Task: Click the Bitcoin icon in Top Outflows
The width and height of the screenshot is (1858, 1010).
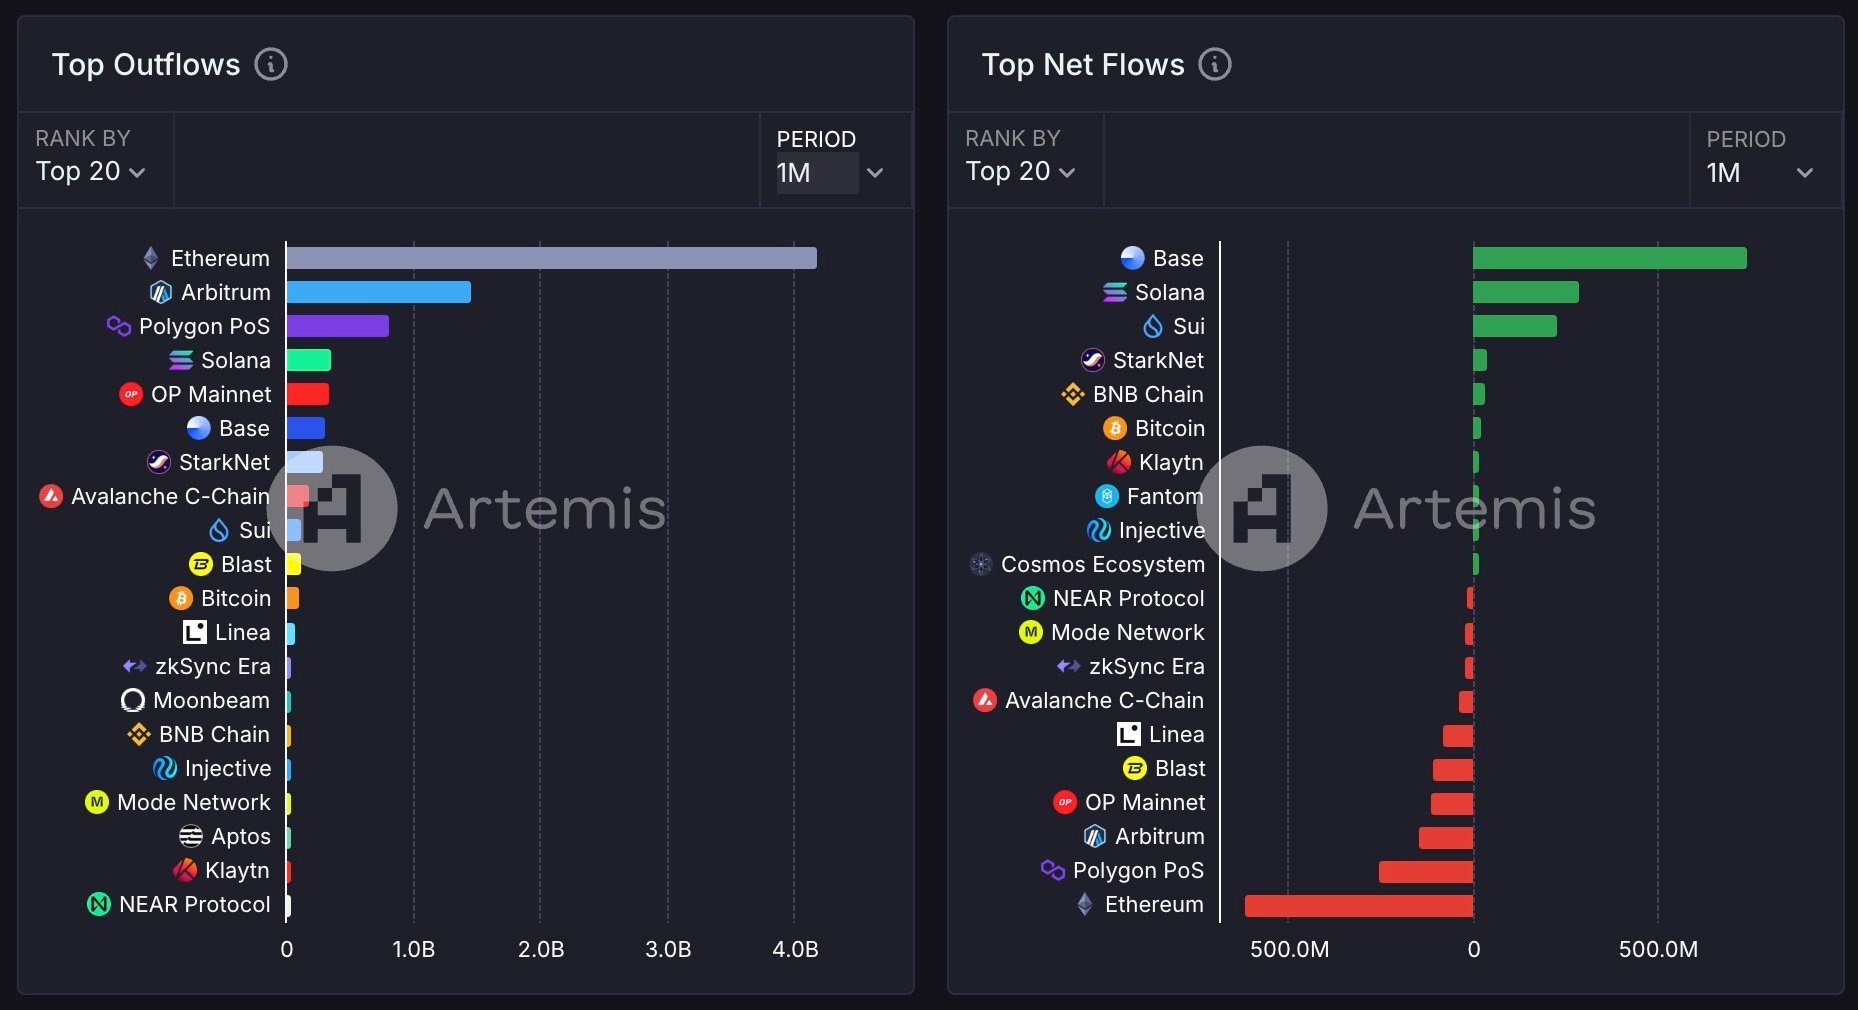Action: [181, 598]
